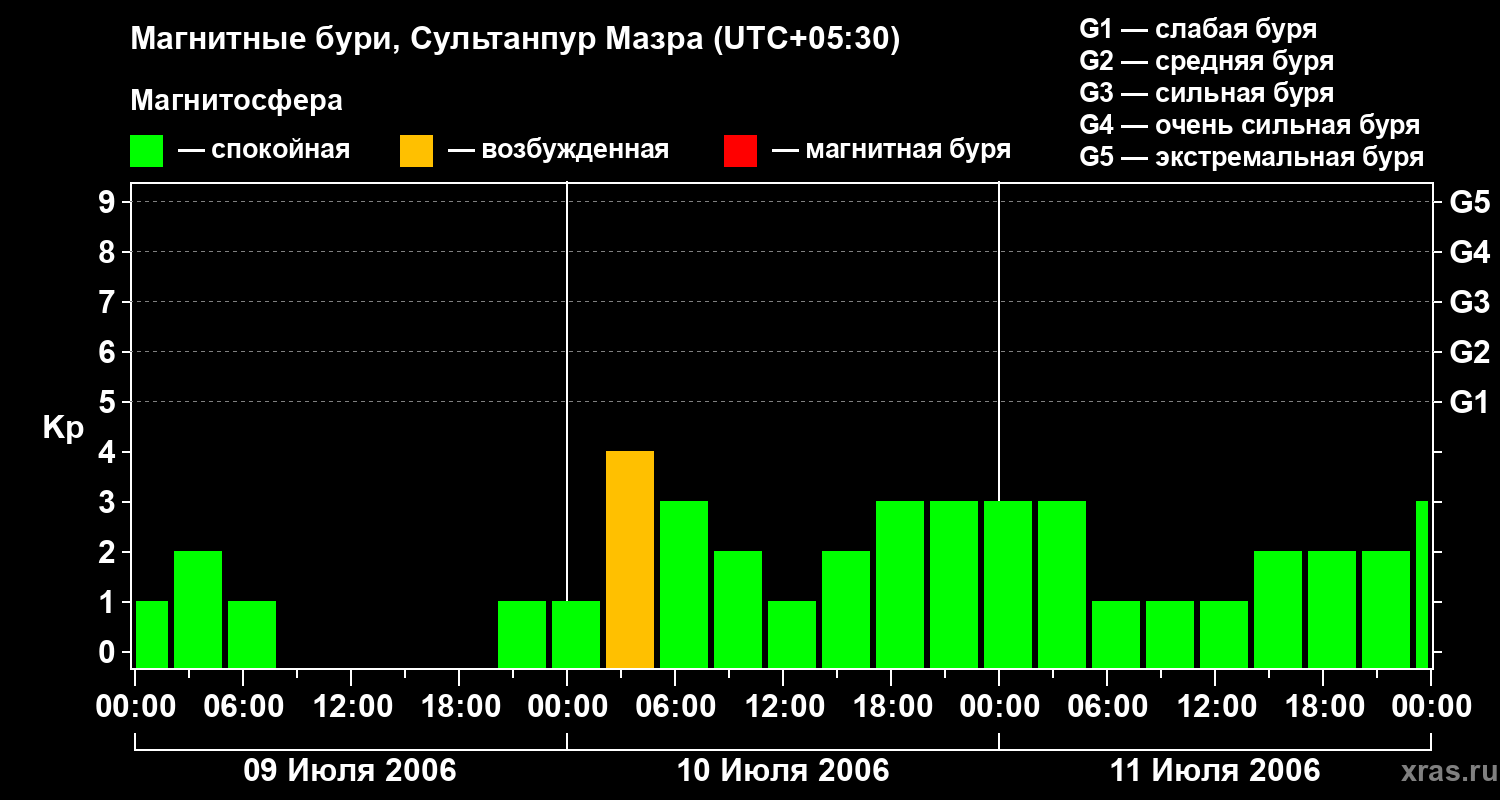Image resolution: width=1500 pixels, height=800 pixels.
Task: Click the '10 Июля 2006' date label
Action: pos(783,771)
